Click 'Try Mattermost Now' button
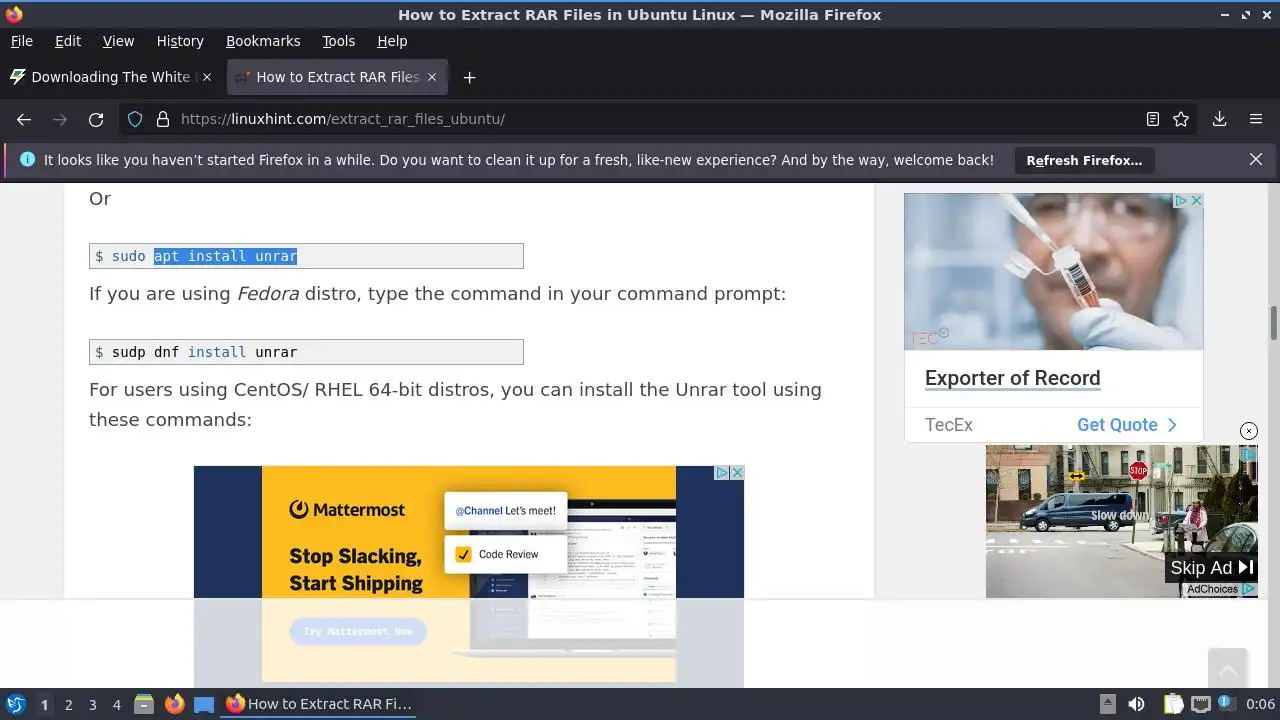 click(x=358, y=632)
